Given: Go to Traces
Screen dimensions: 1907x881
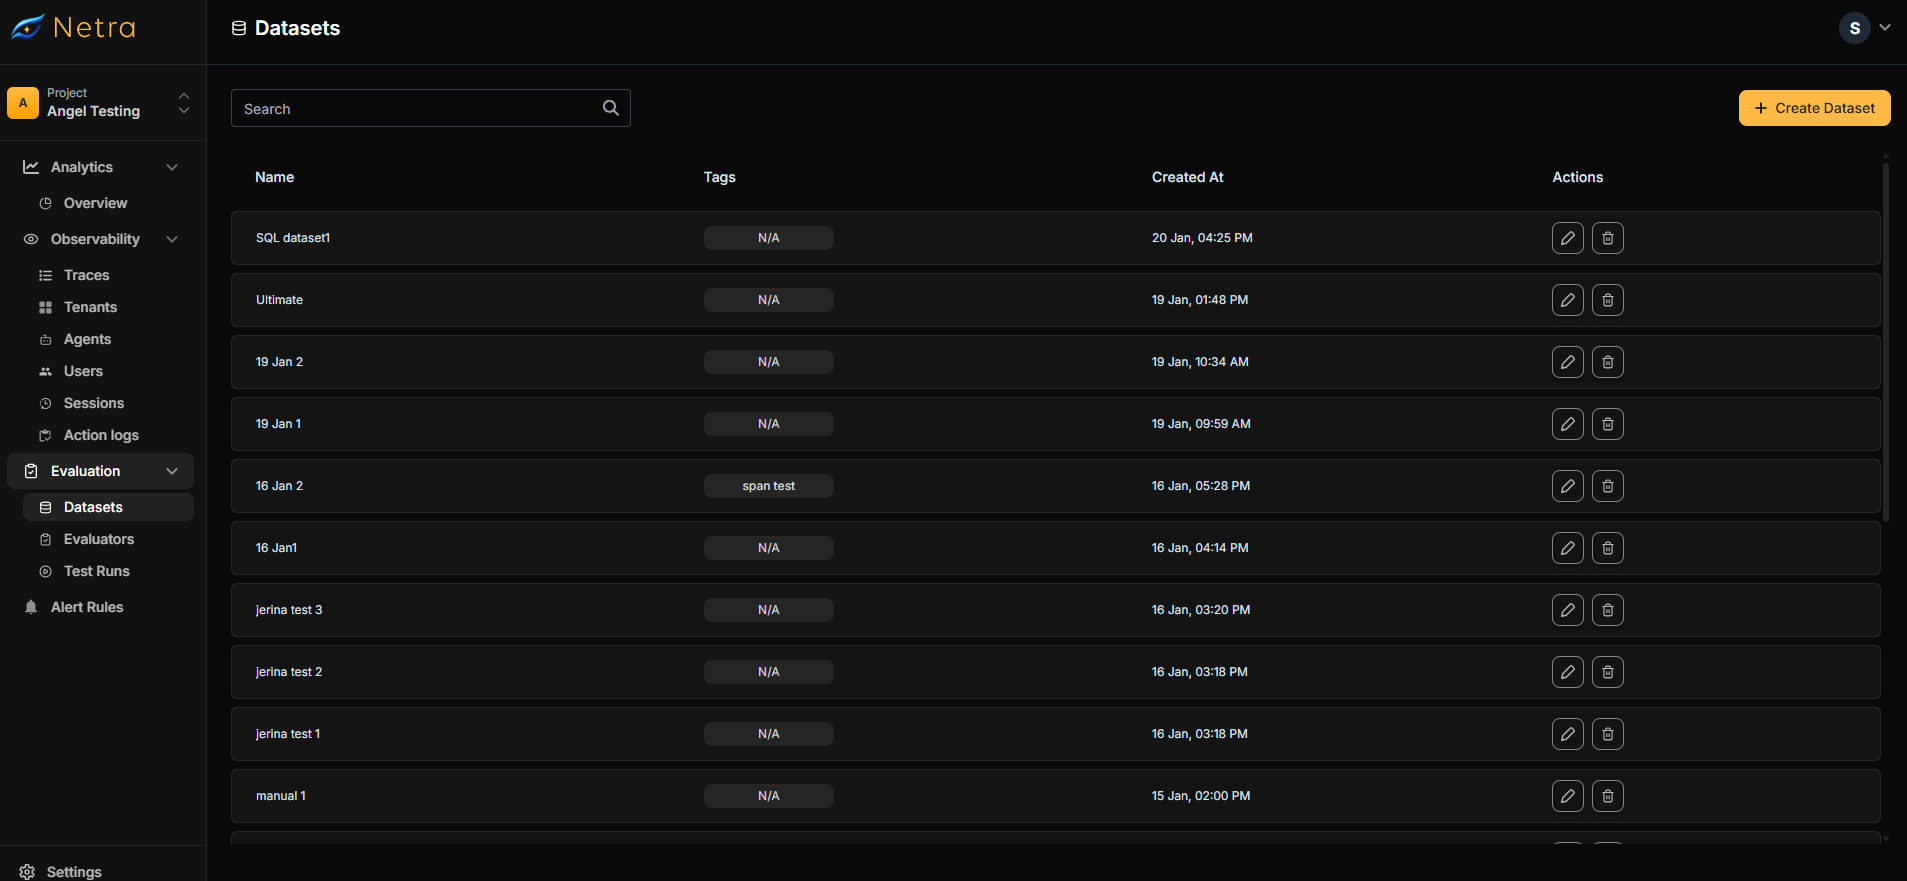Looking at the screenshot, I should 86,275.
